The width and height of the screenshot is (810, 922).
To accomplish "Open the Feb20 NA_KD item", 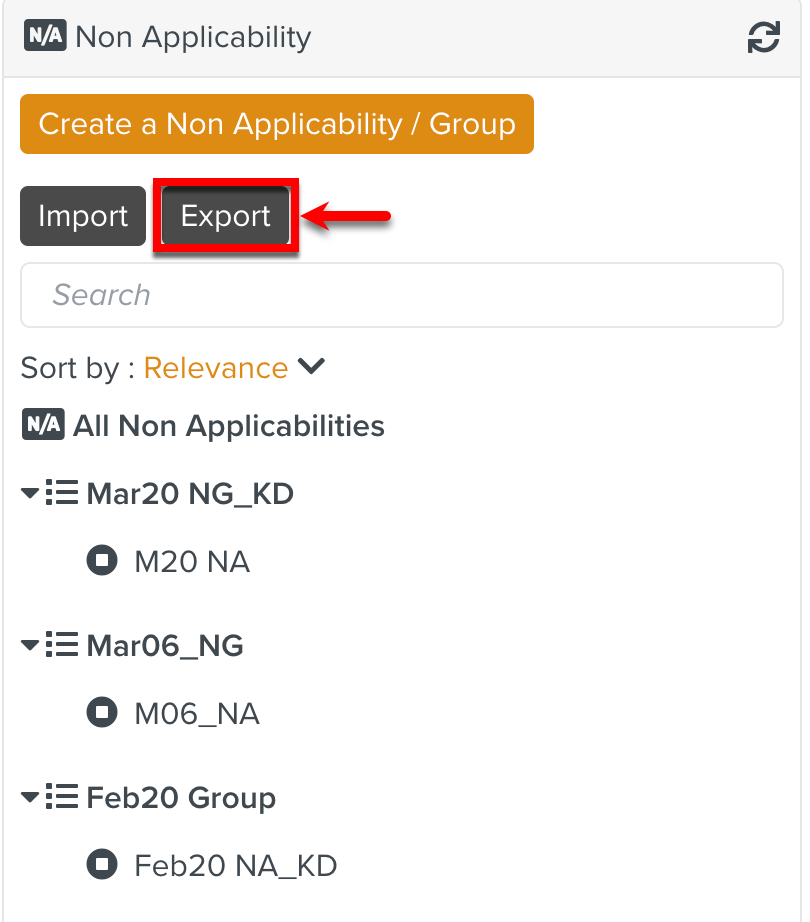I will click(236, 866).
